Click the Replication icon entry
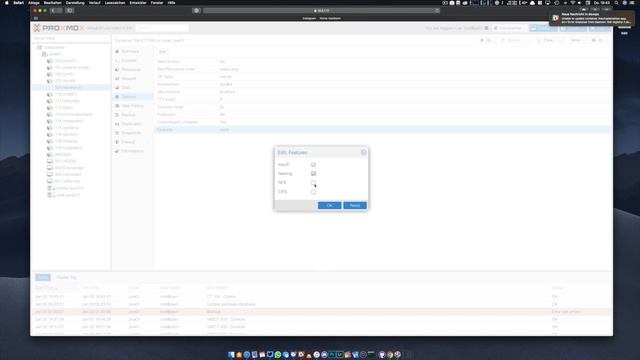The image size is (640, 360). tap(117, 124)
